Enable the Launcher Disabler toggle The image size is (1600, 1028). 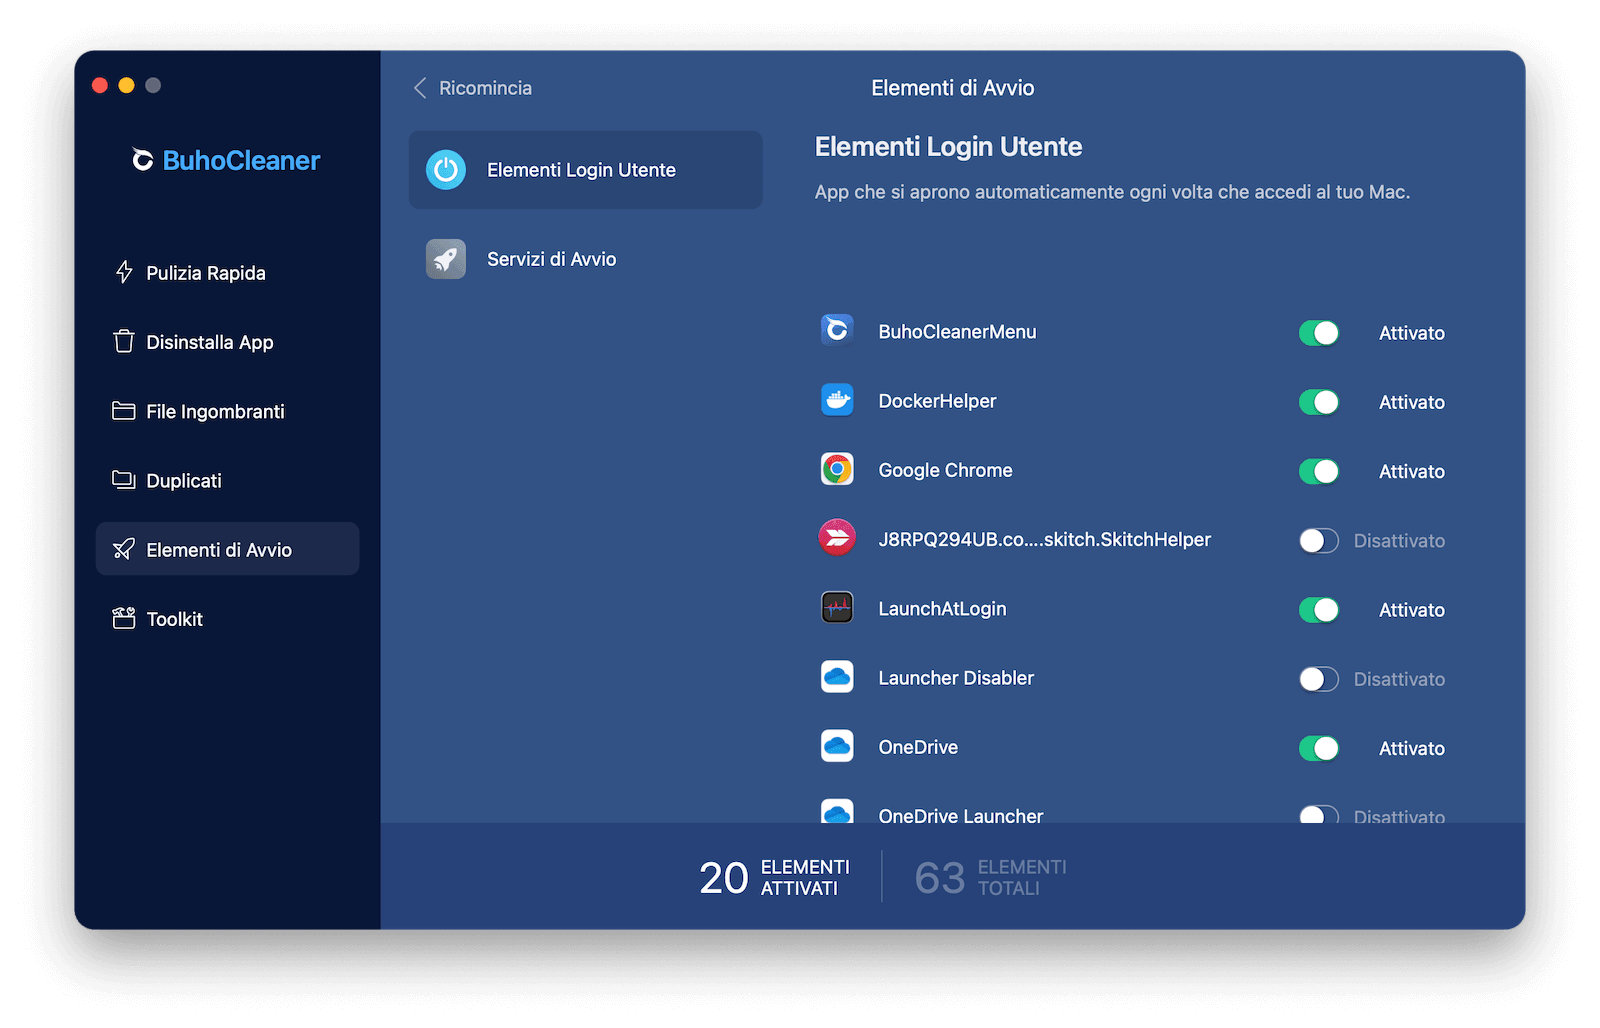pyautogui.click(x=1318, y=679)
